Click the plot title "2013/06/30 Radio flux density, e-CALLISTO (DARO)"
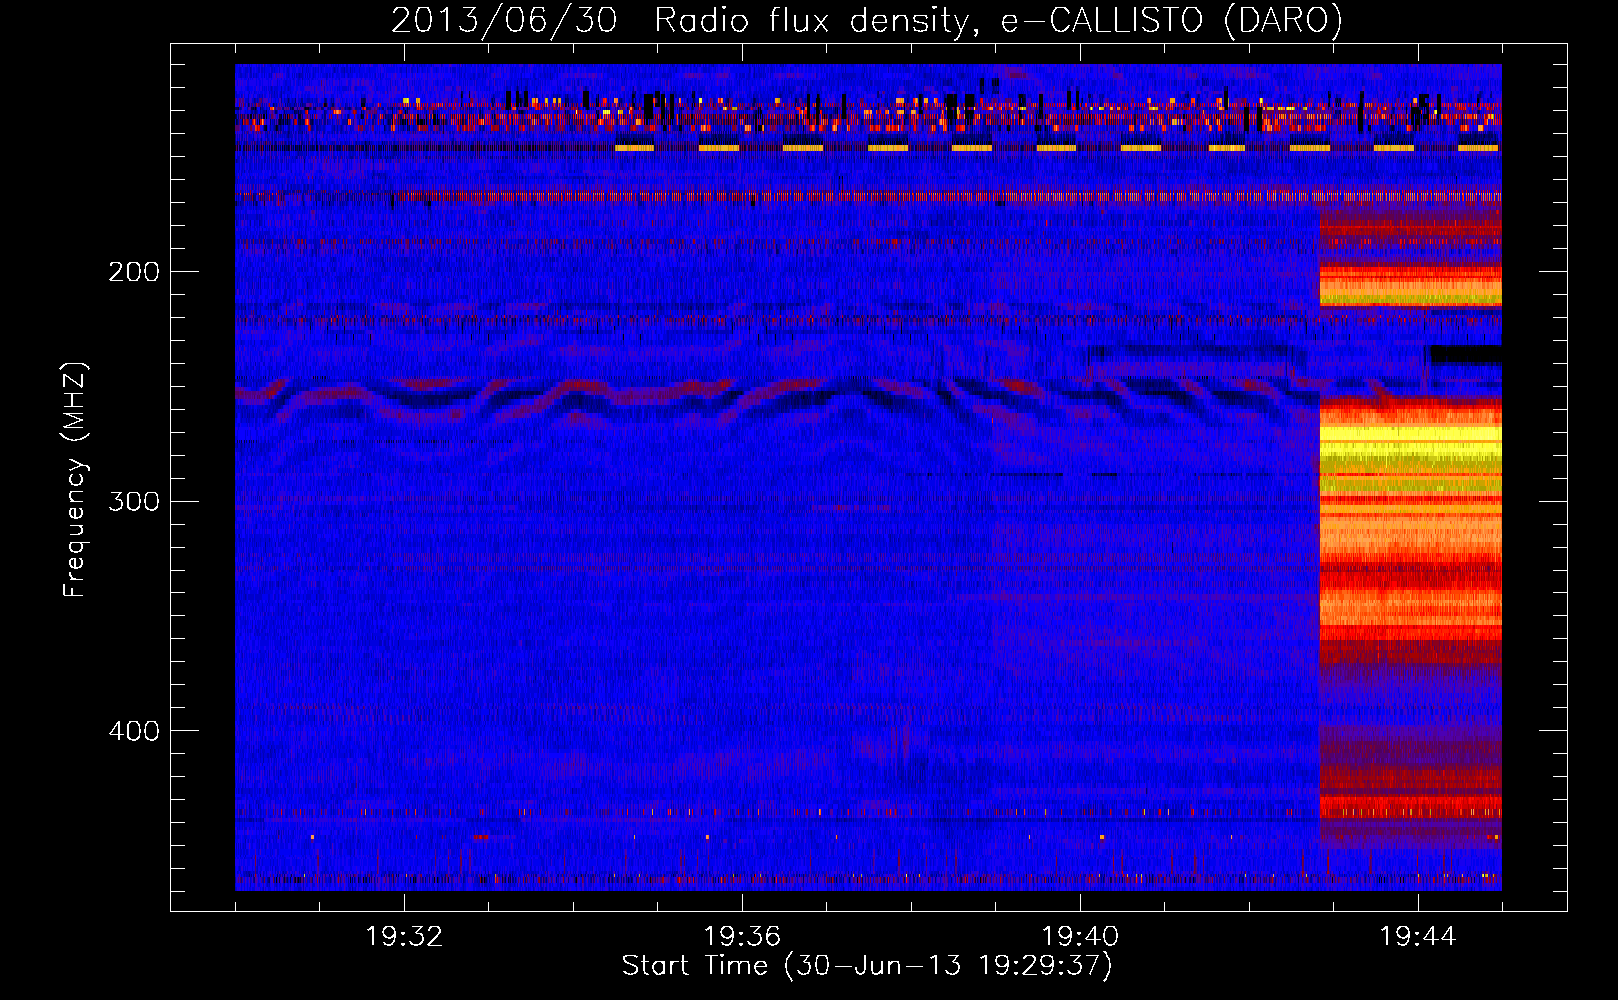This screenshot has height=1000, width=1618. click(x=866, y=20)
